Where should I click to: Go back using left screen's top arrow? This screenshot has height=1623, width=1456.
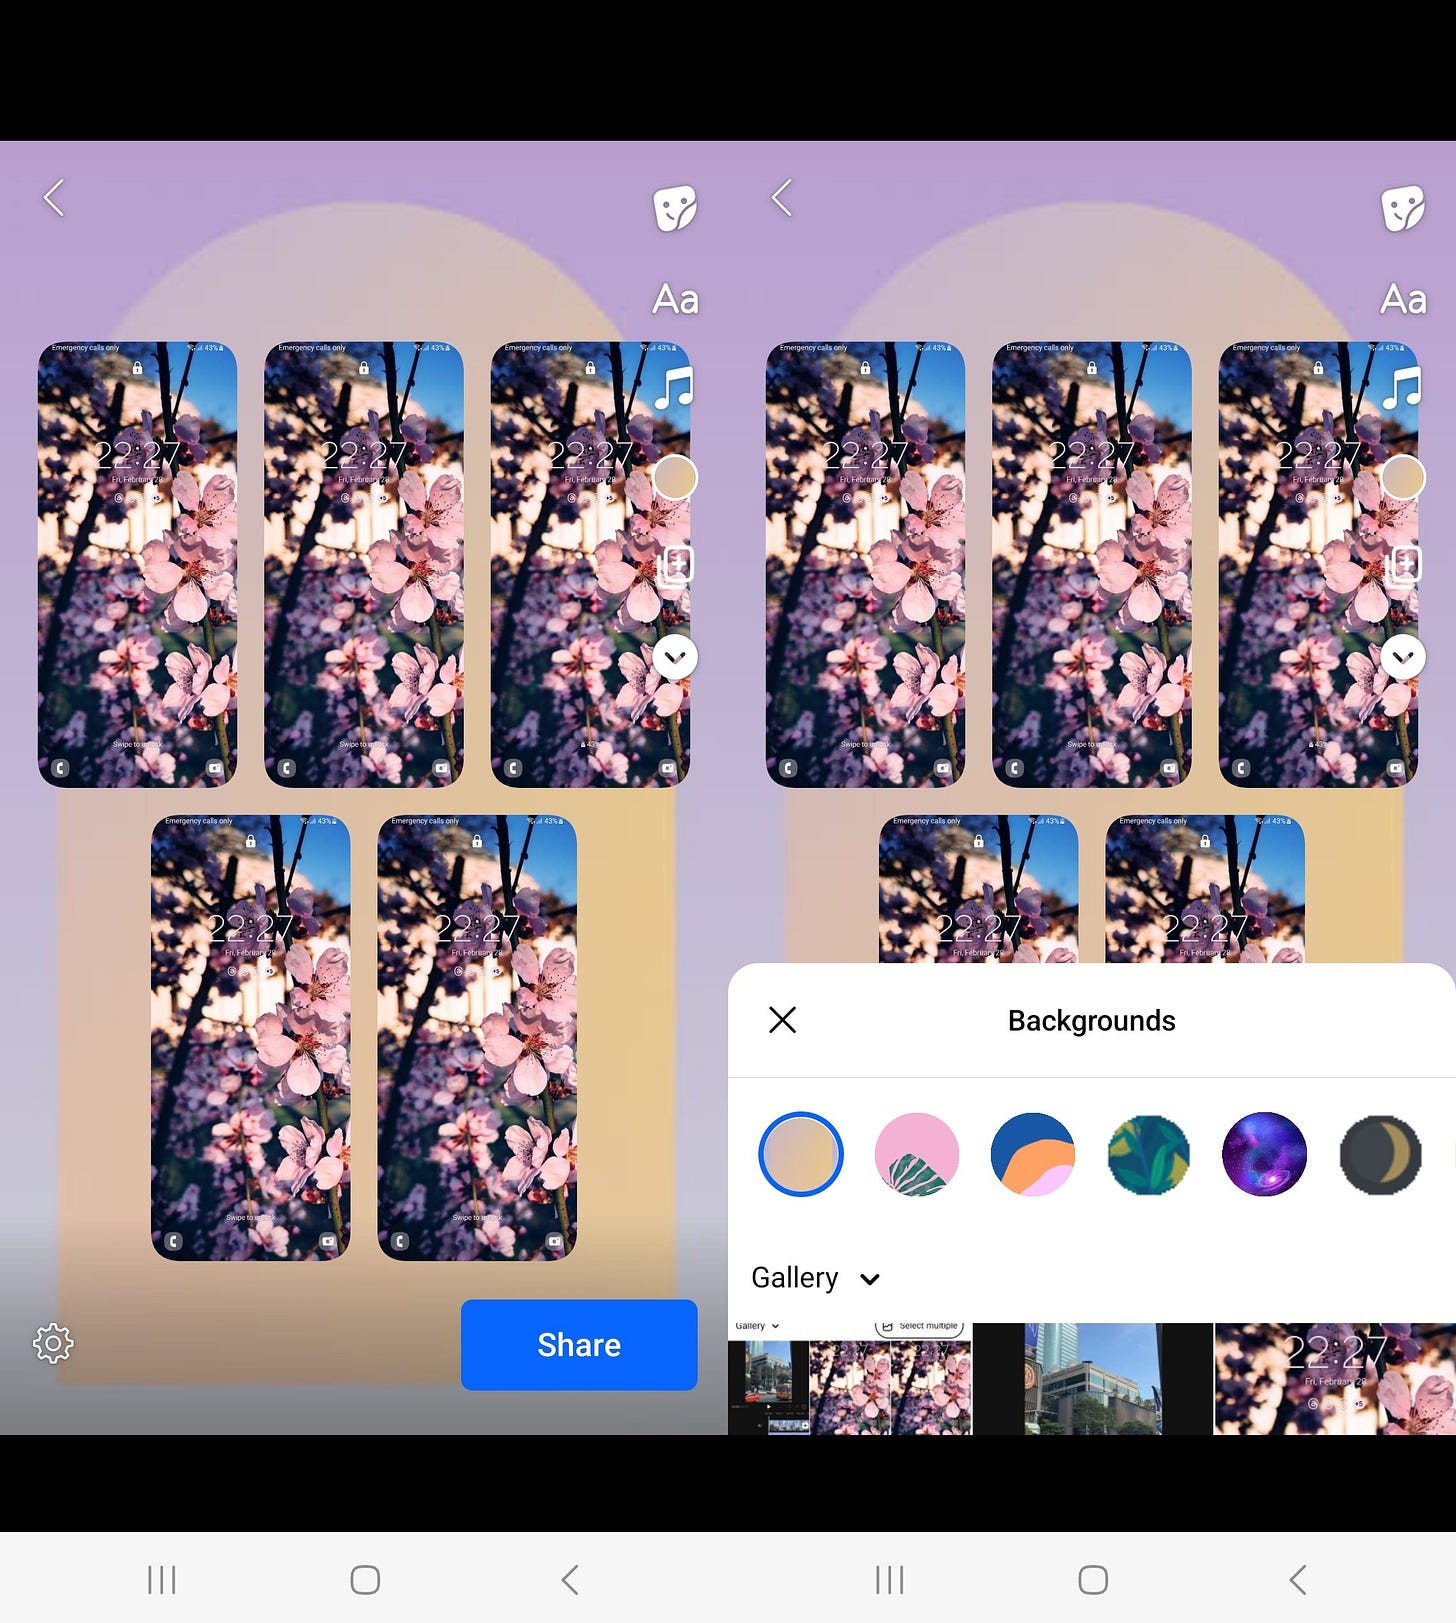point(54,198)
